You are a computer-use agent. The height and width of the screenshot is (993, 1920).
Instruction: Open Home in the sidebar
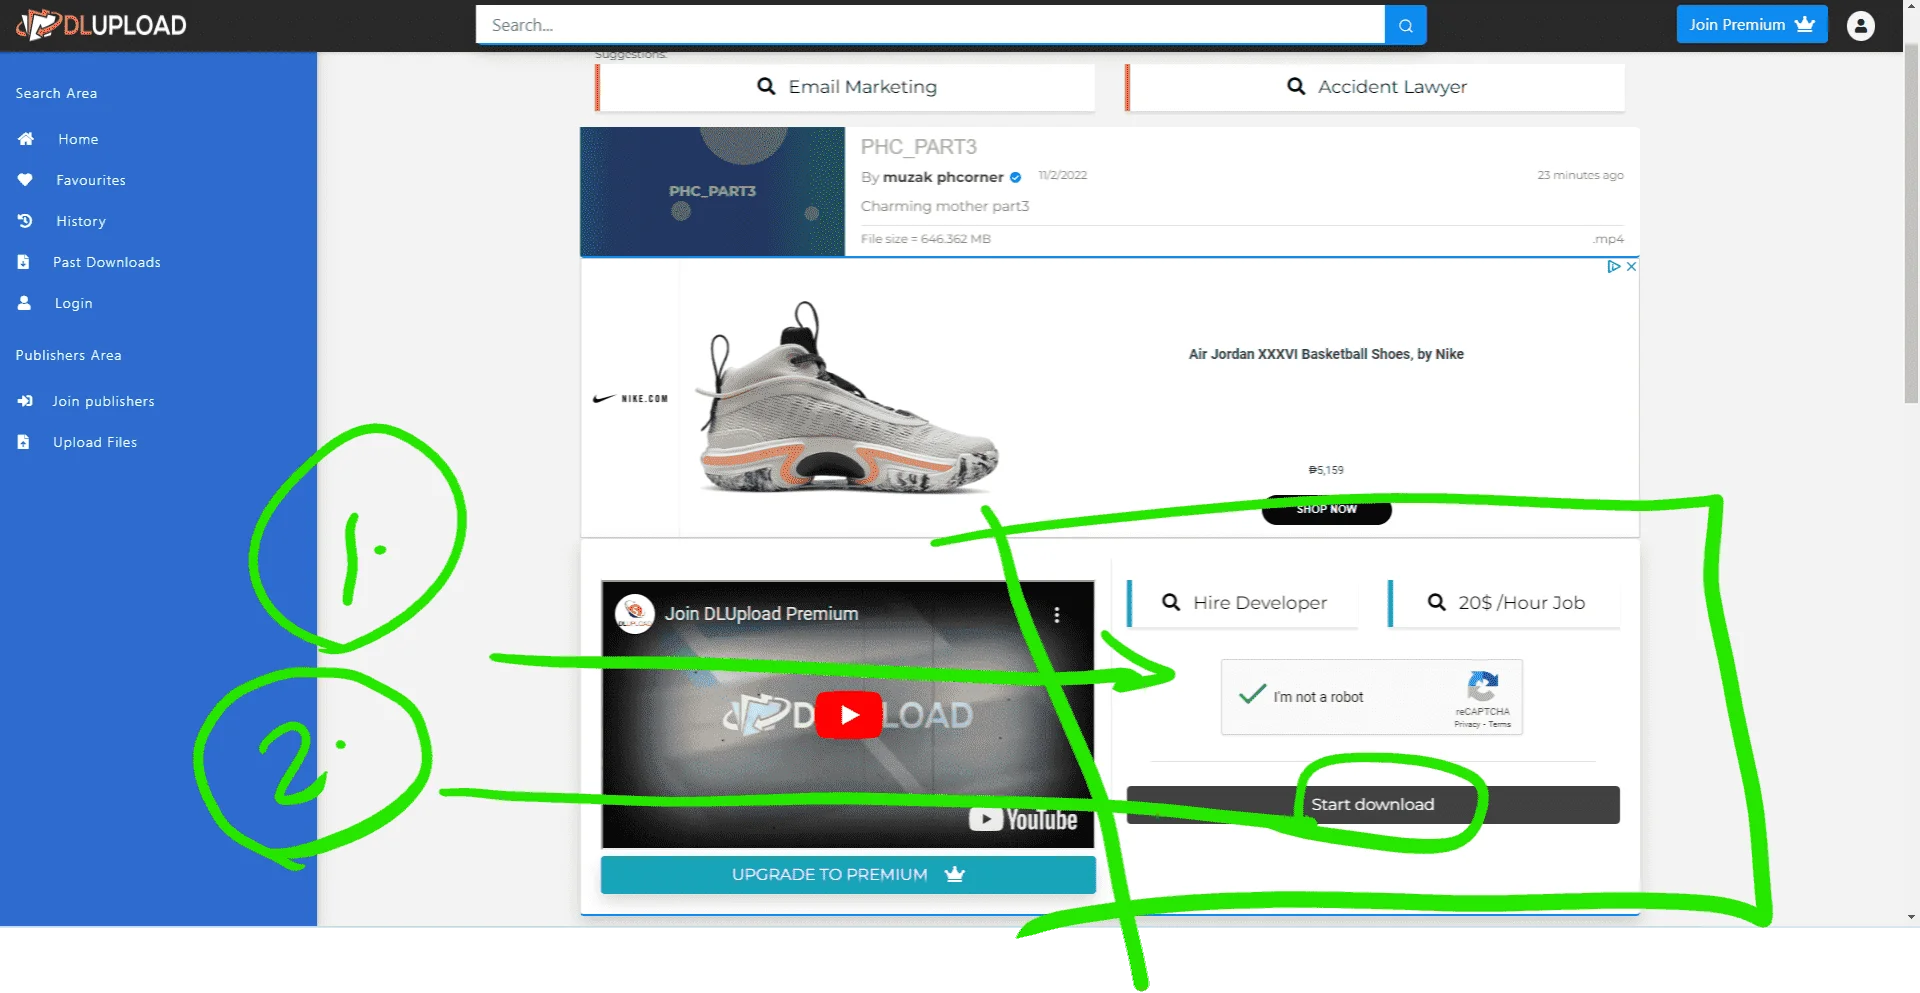coord(78,139)
